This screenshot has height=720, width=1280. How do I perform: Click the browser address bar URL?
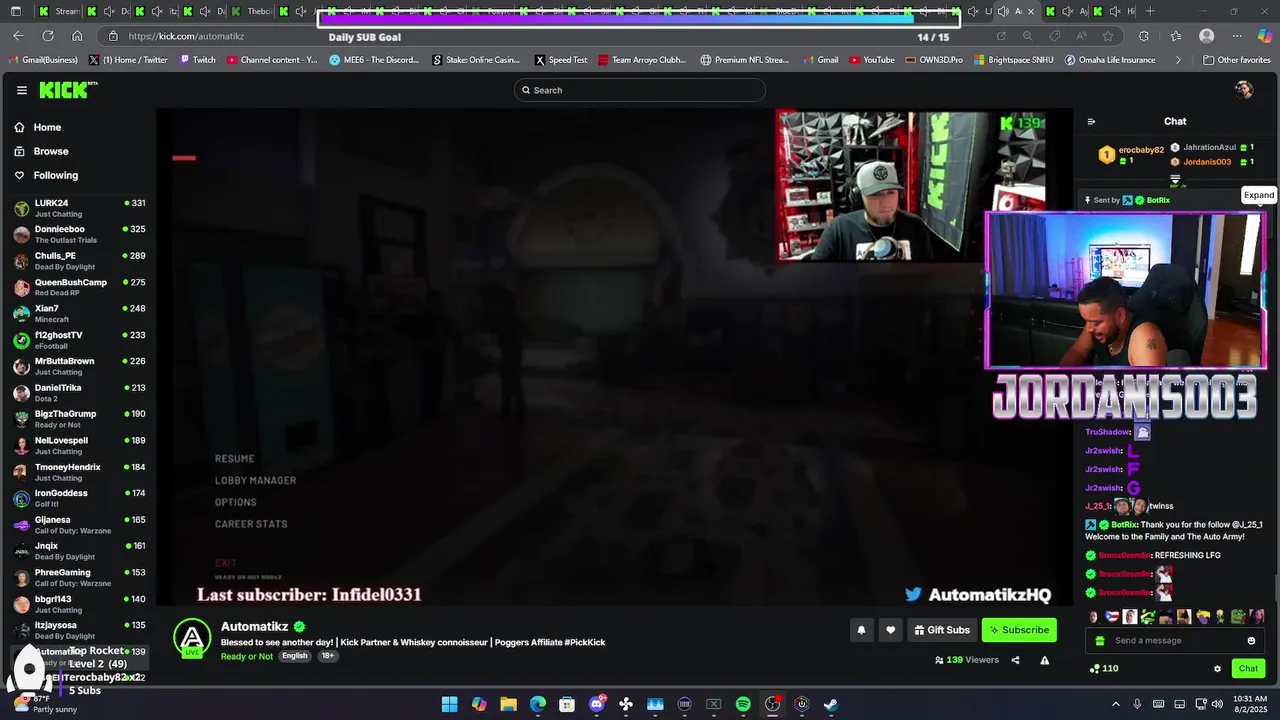pos(186,36)
